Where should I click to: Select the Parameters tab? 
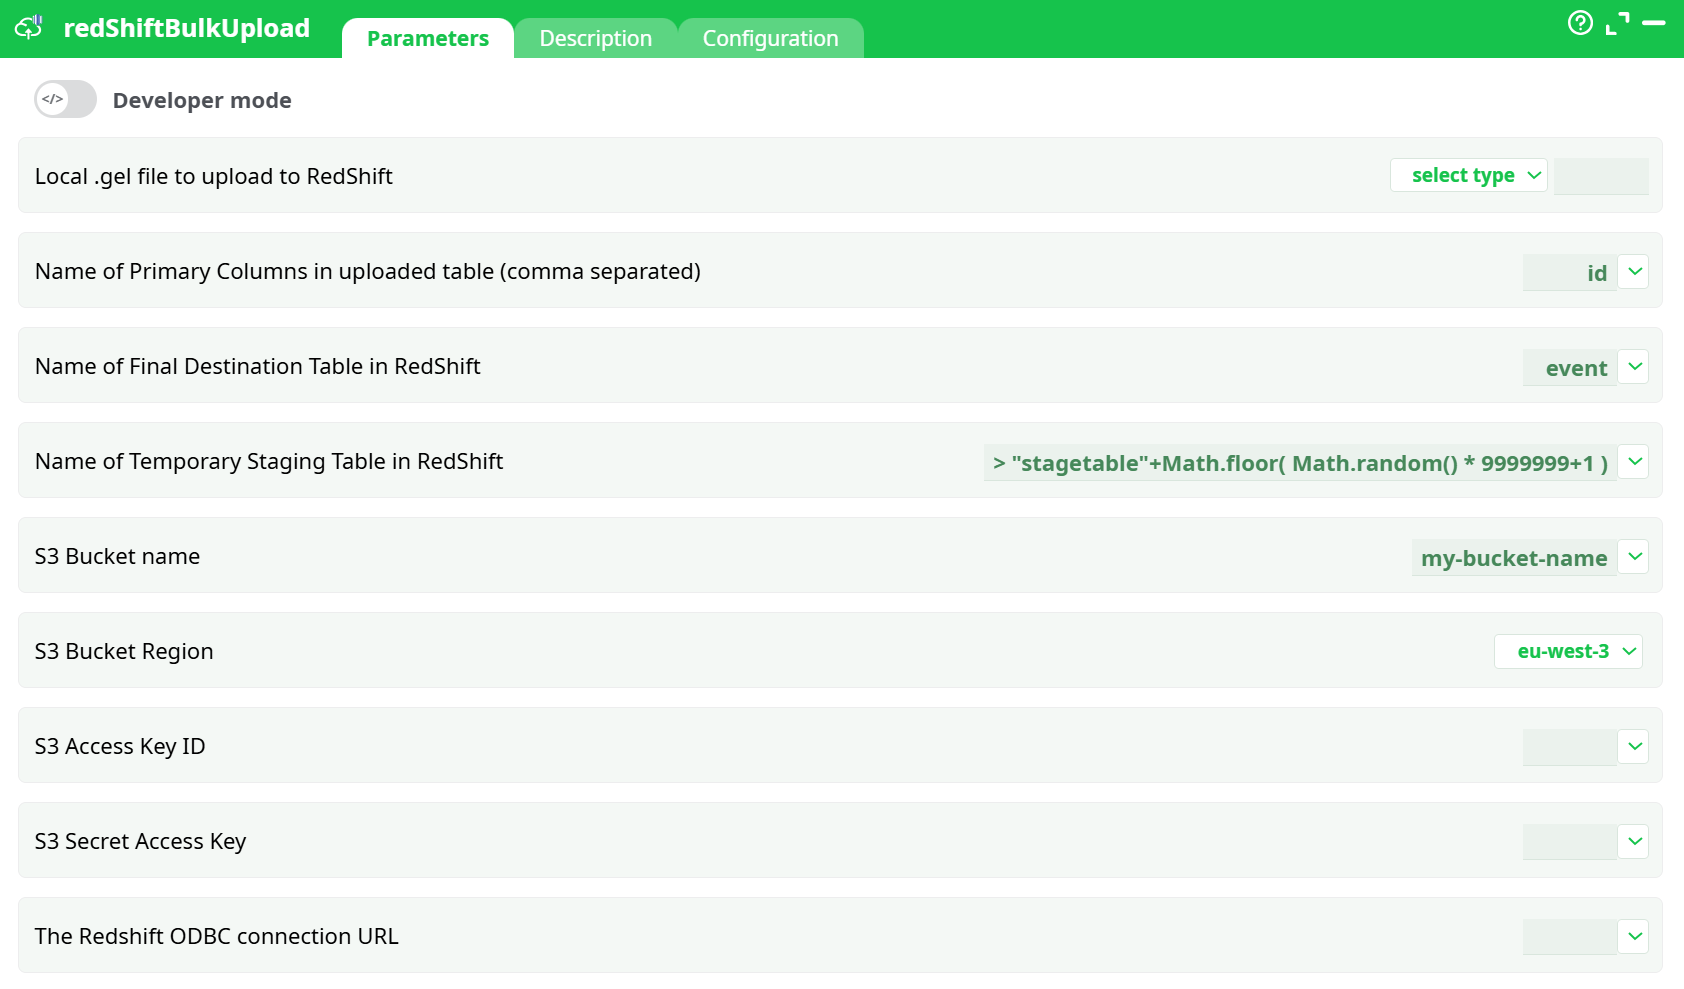[427, 38]
